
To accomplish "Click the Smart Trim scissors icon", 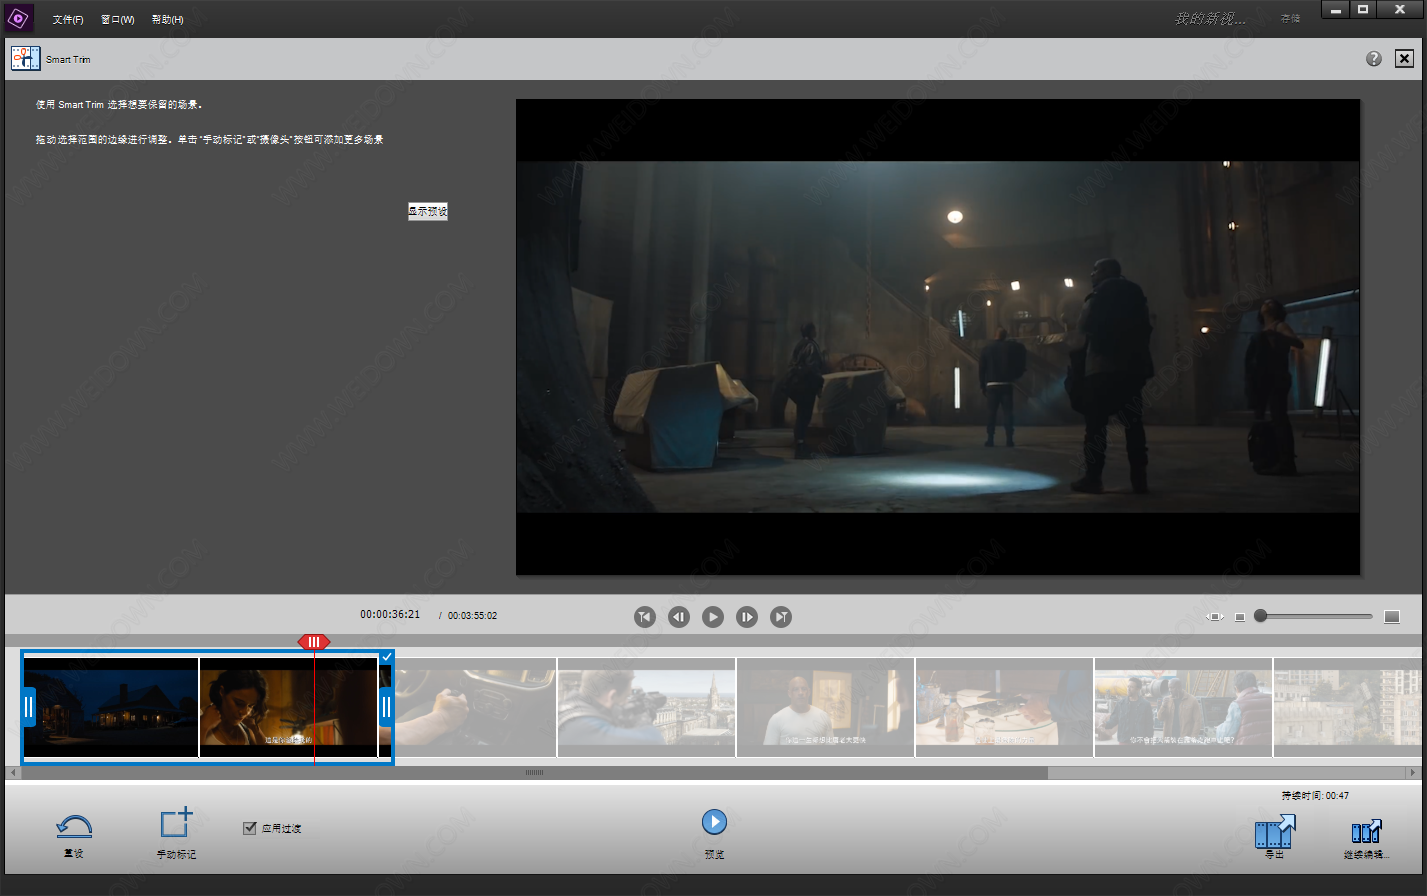I will point(25,59).
